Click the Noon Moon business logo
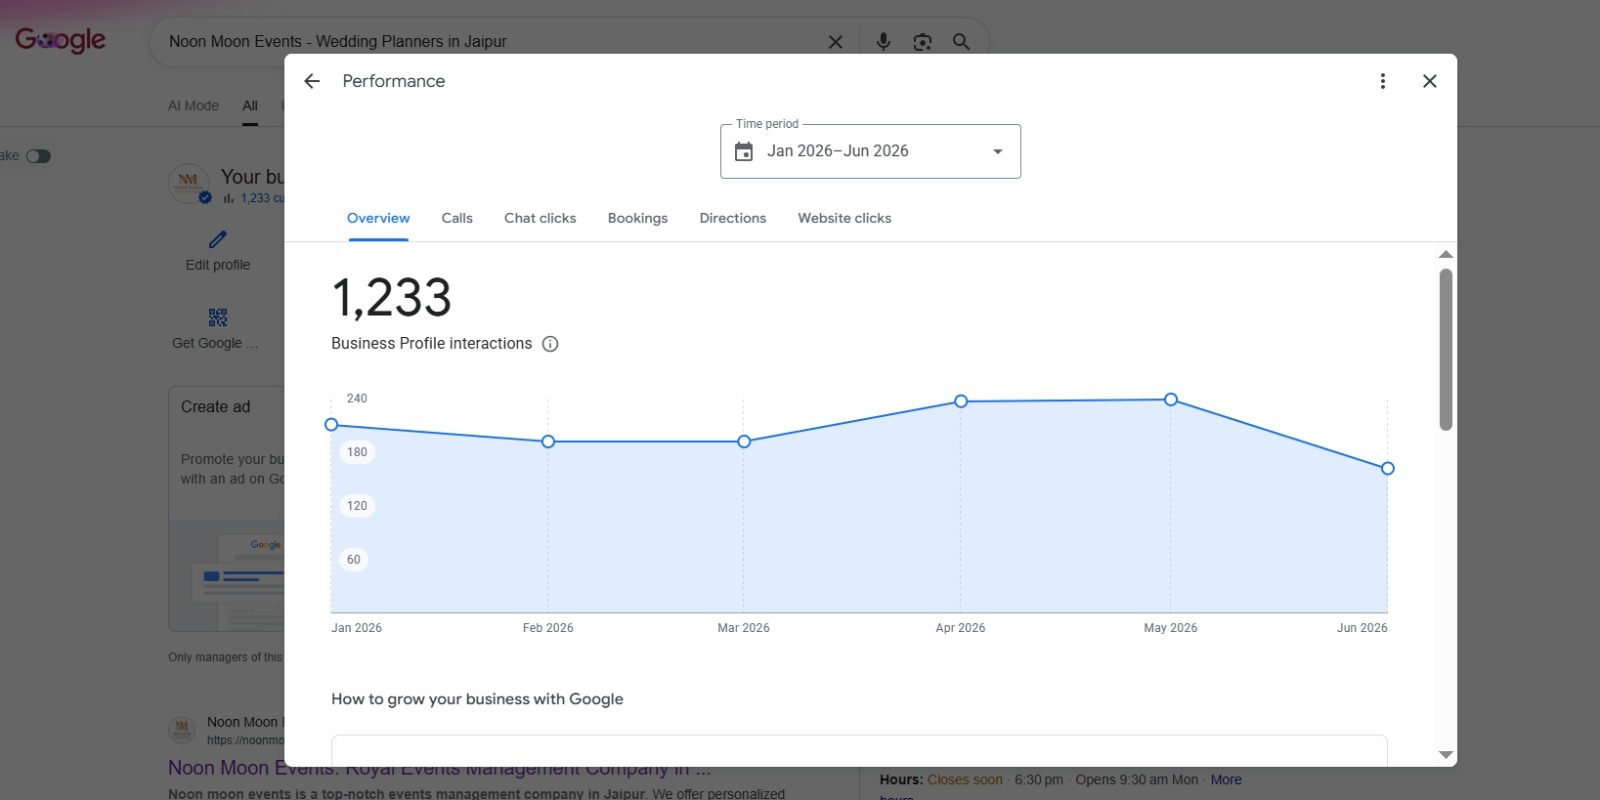Viewport: 1600px width, 800px height. (188, 182)
